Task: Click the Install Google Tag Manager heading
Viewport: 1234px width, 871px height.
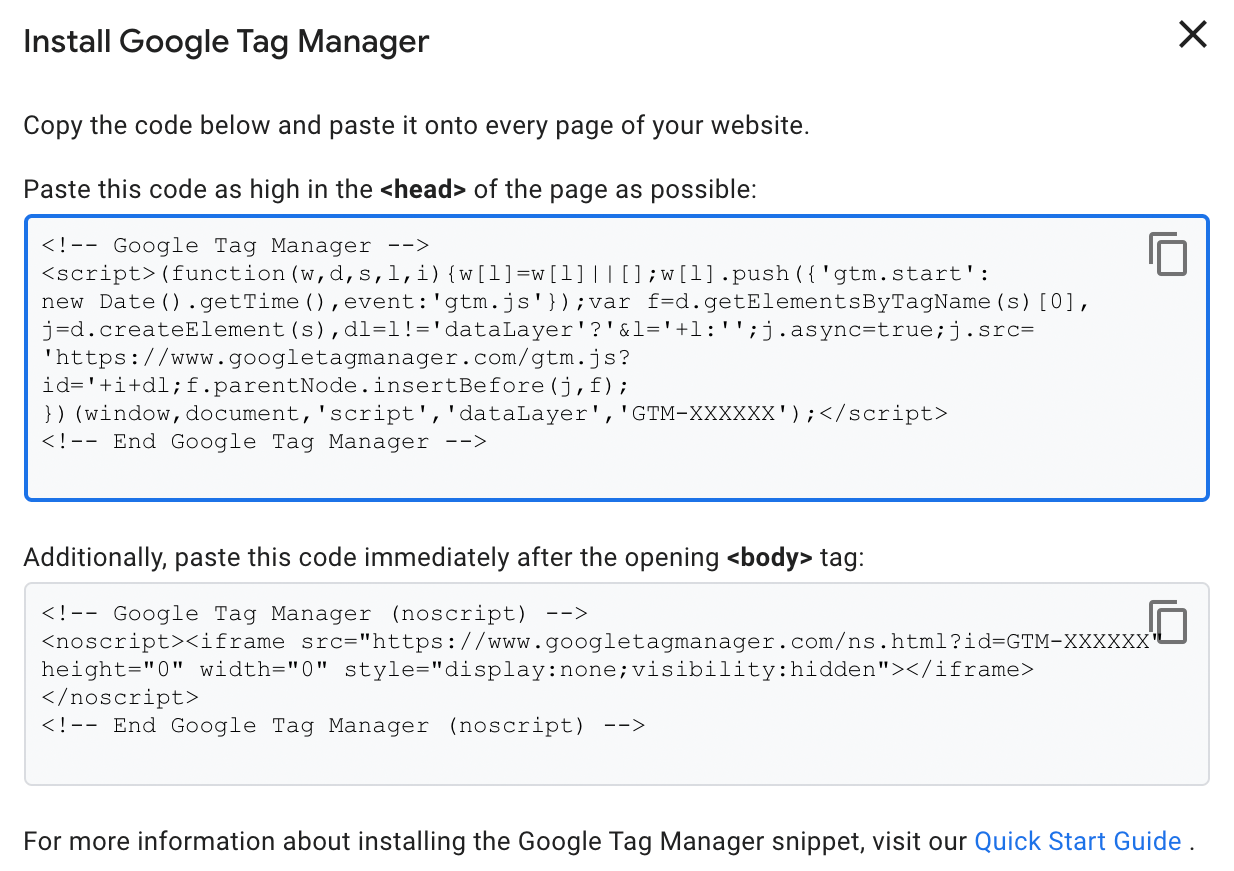Action: point(226,41)
